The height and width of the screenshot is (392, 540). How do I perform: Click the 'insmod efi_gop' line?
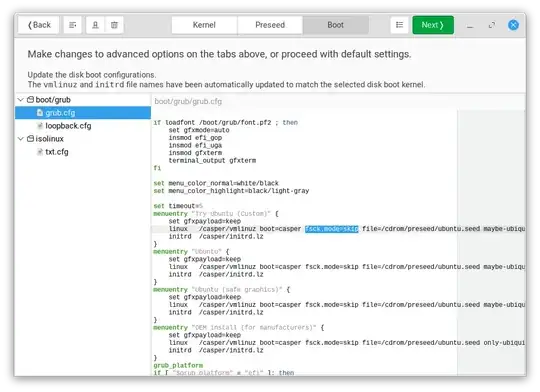click(x=195, y=138)
